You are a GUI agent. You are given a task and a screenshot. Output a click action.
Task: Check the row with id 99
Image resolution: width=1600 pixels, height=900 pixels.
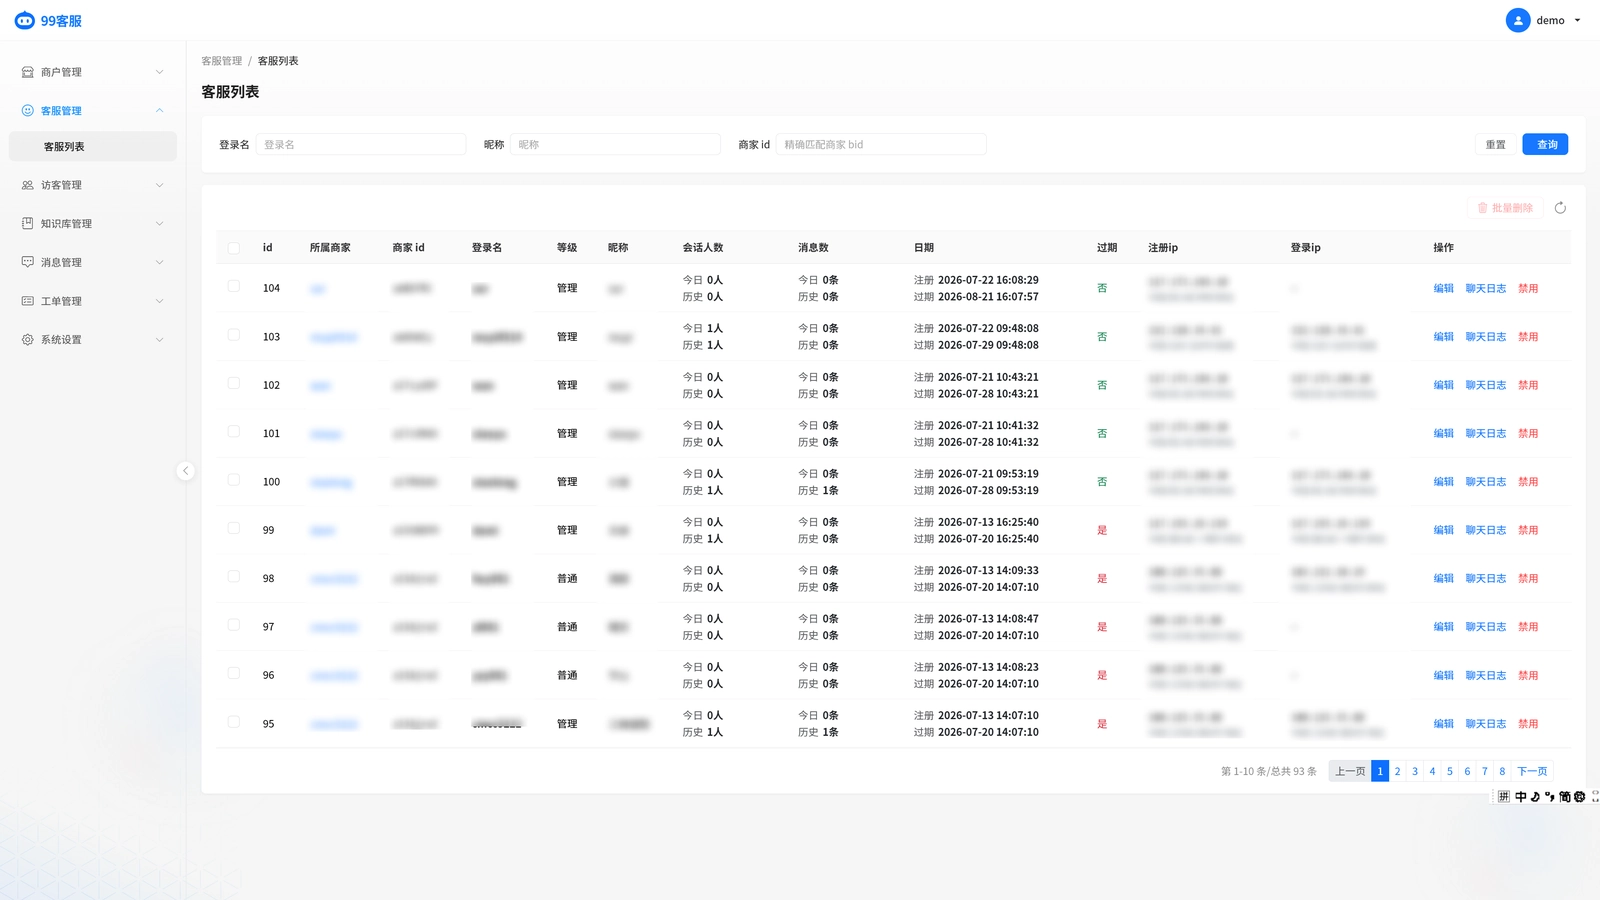(x=233, y=528)
